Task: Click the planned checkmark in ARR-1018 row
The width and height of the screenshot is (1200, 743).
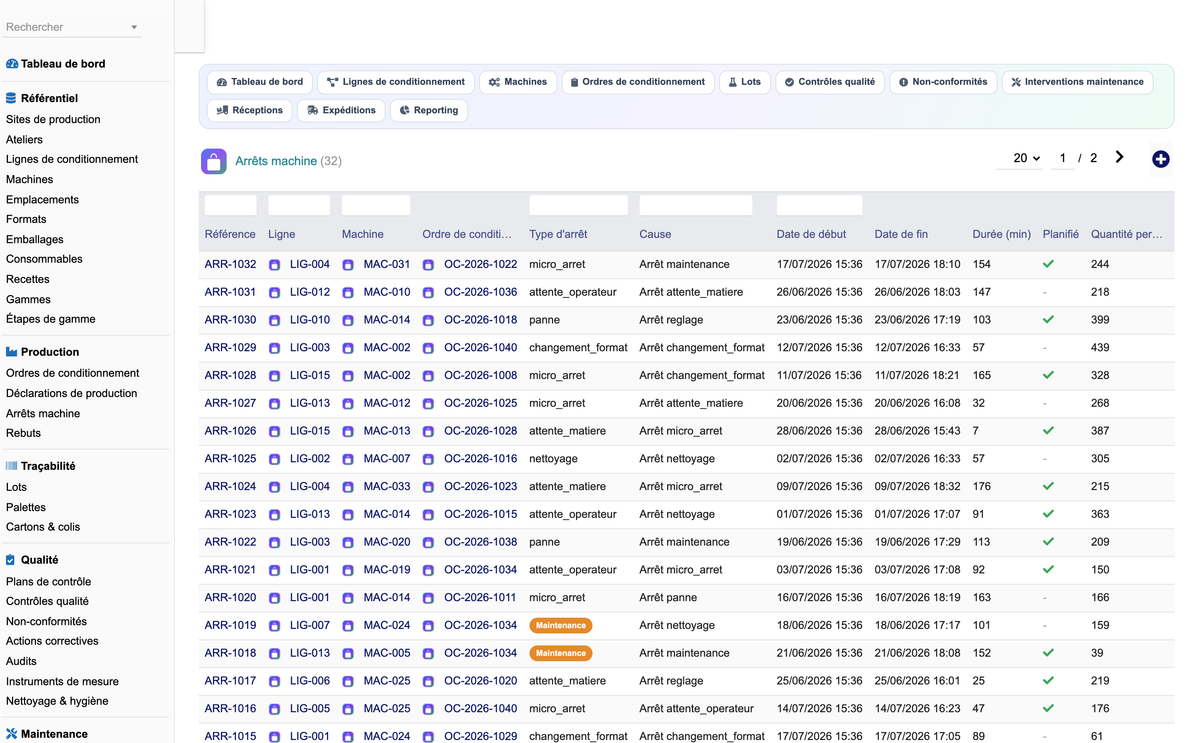Action: point(1048,653)
